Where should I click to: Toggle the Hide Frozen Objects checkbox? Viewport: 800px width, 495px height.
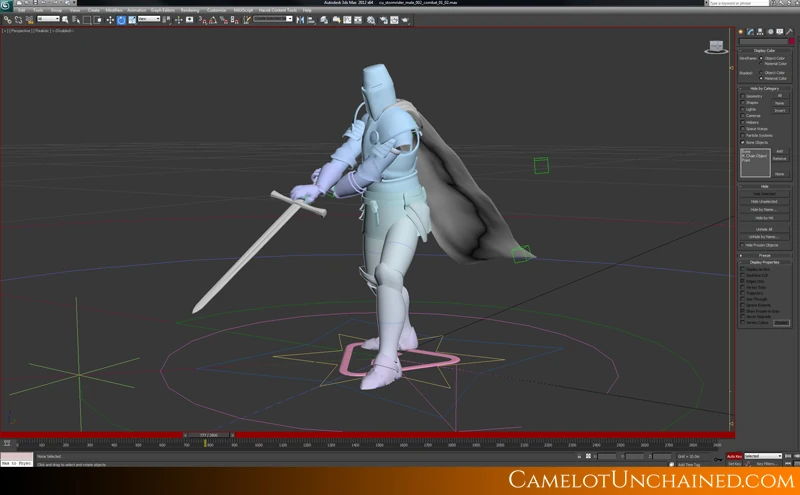pyautogui.click(x=742, y=245)
